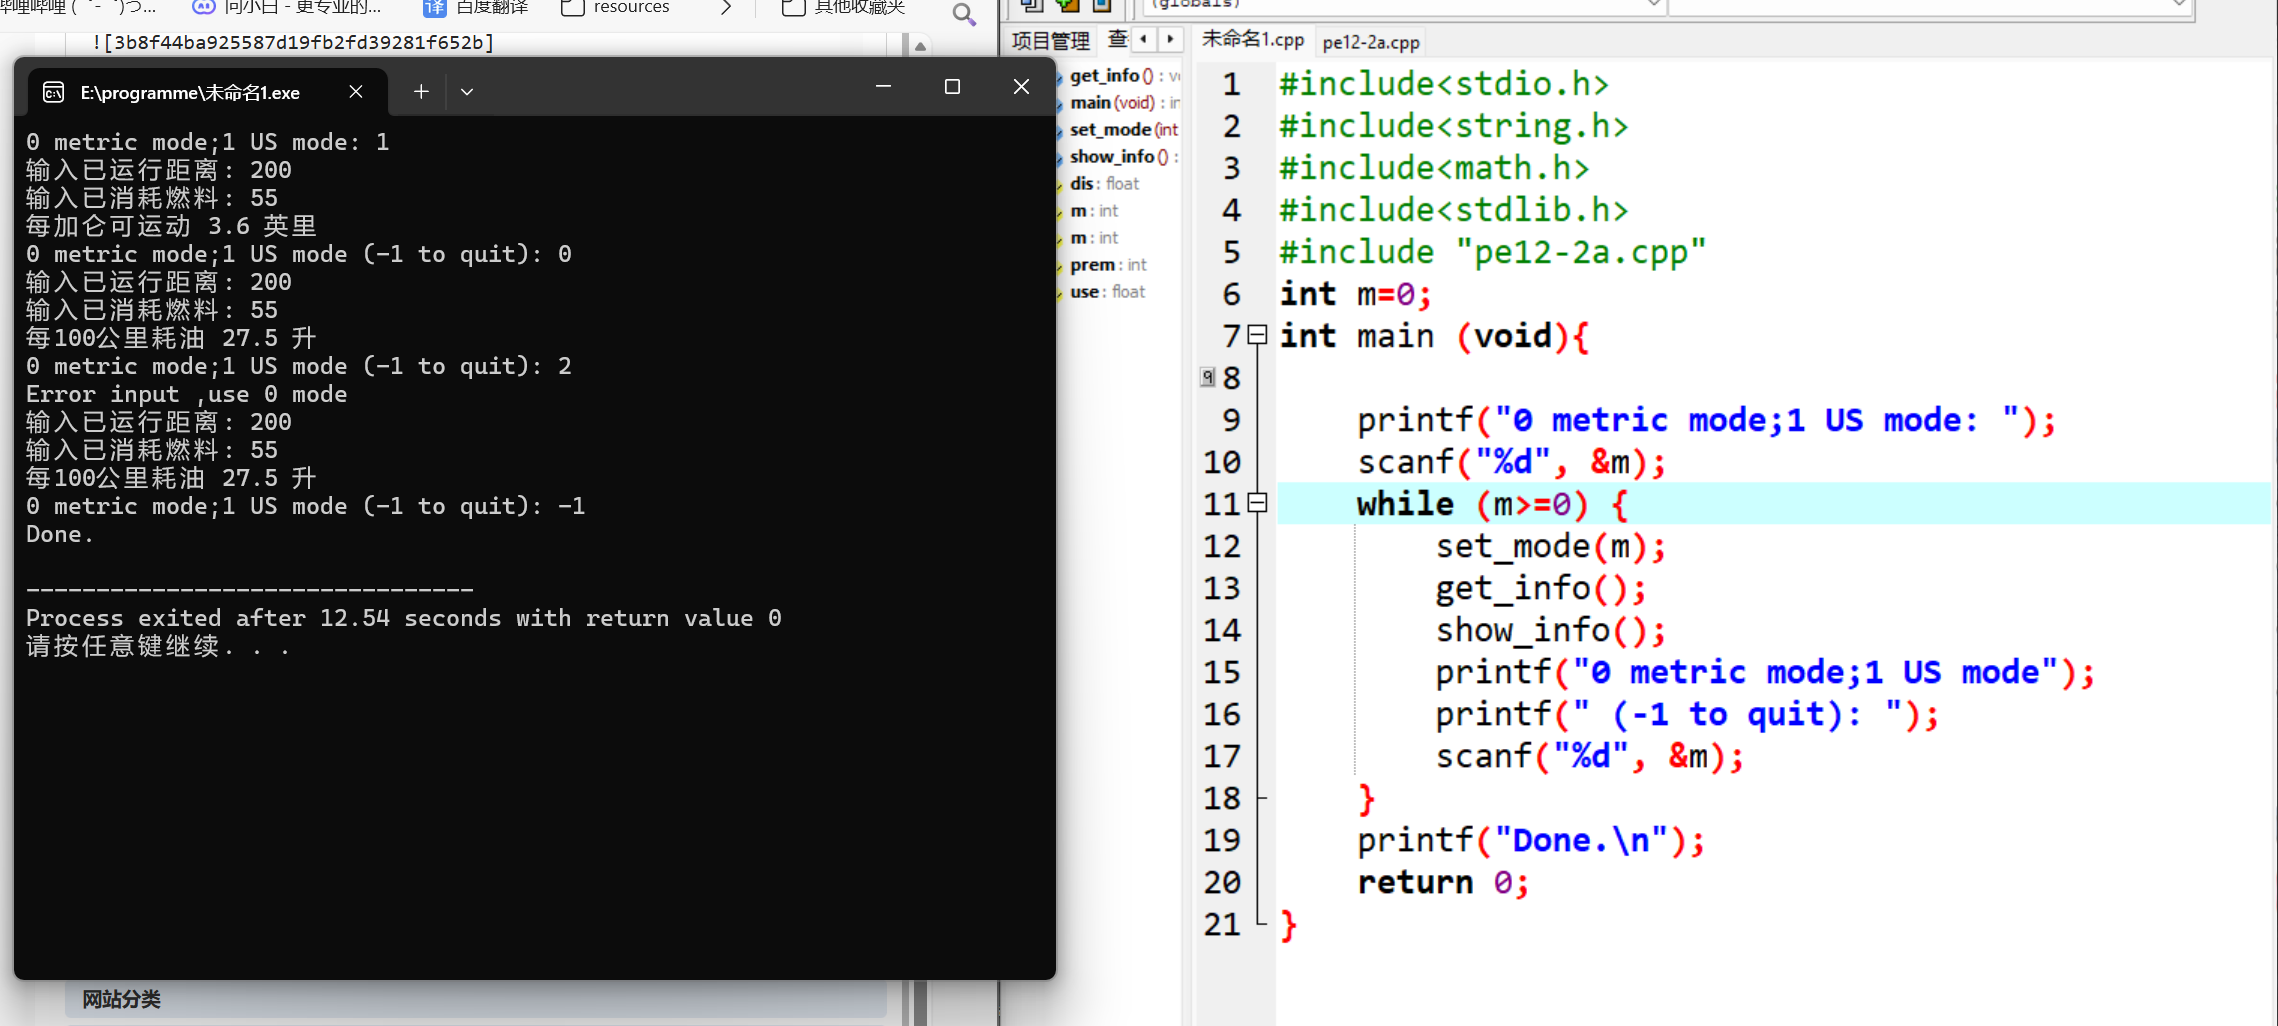Image resolution: width=2278 pixels, height=1026 pixels.
Task: Click the browser search magnifier icon
Action: (964, 14)
